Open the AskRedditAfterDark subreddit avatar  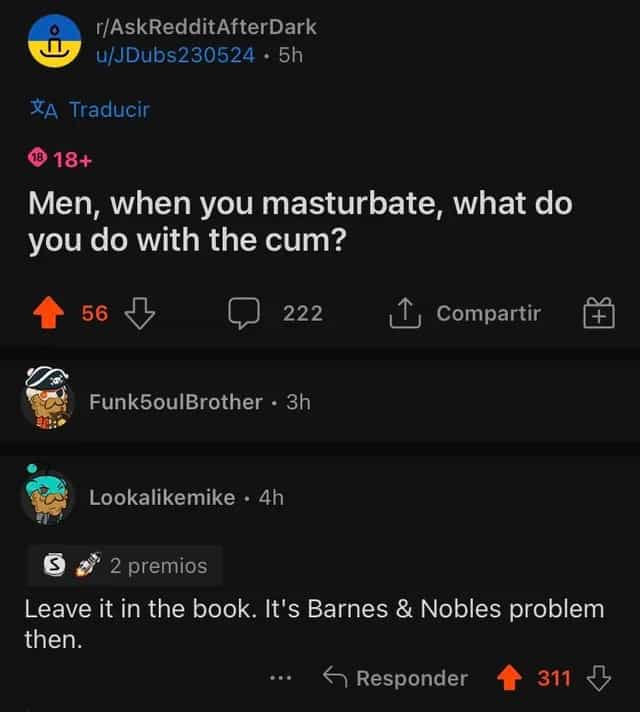click(x=55, y=41)
